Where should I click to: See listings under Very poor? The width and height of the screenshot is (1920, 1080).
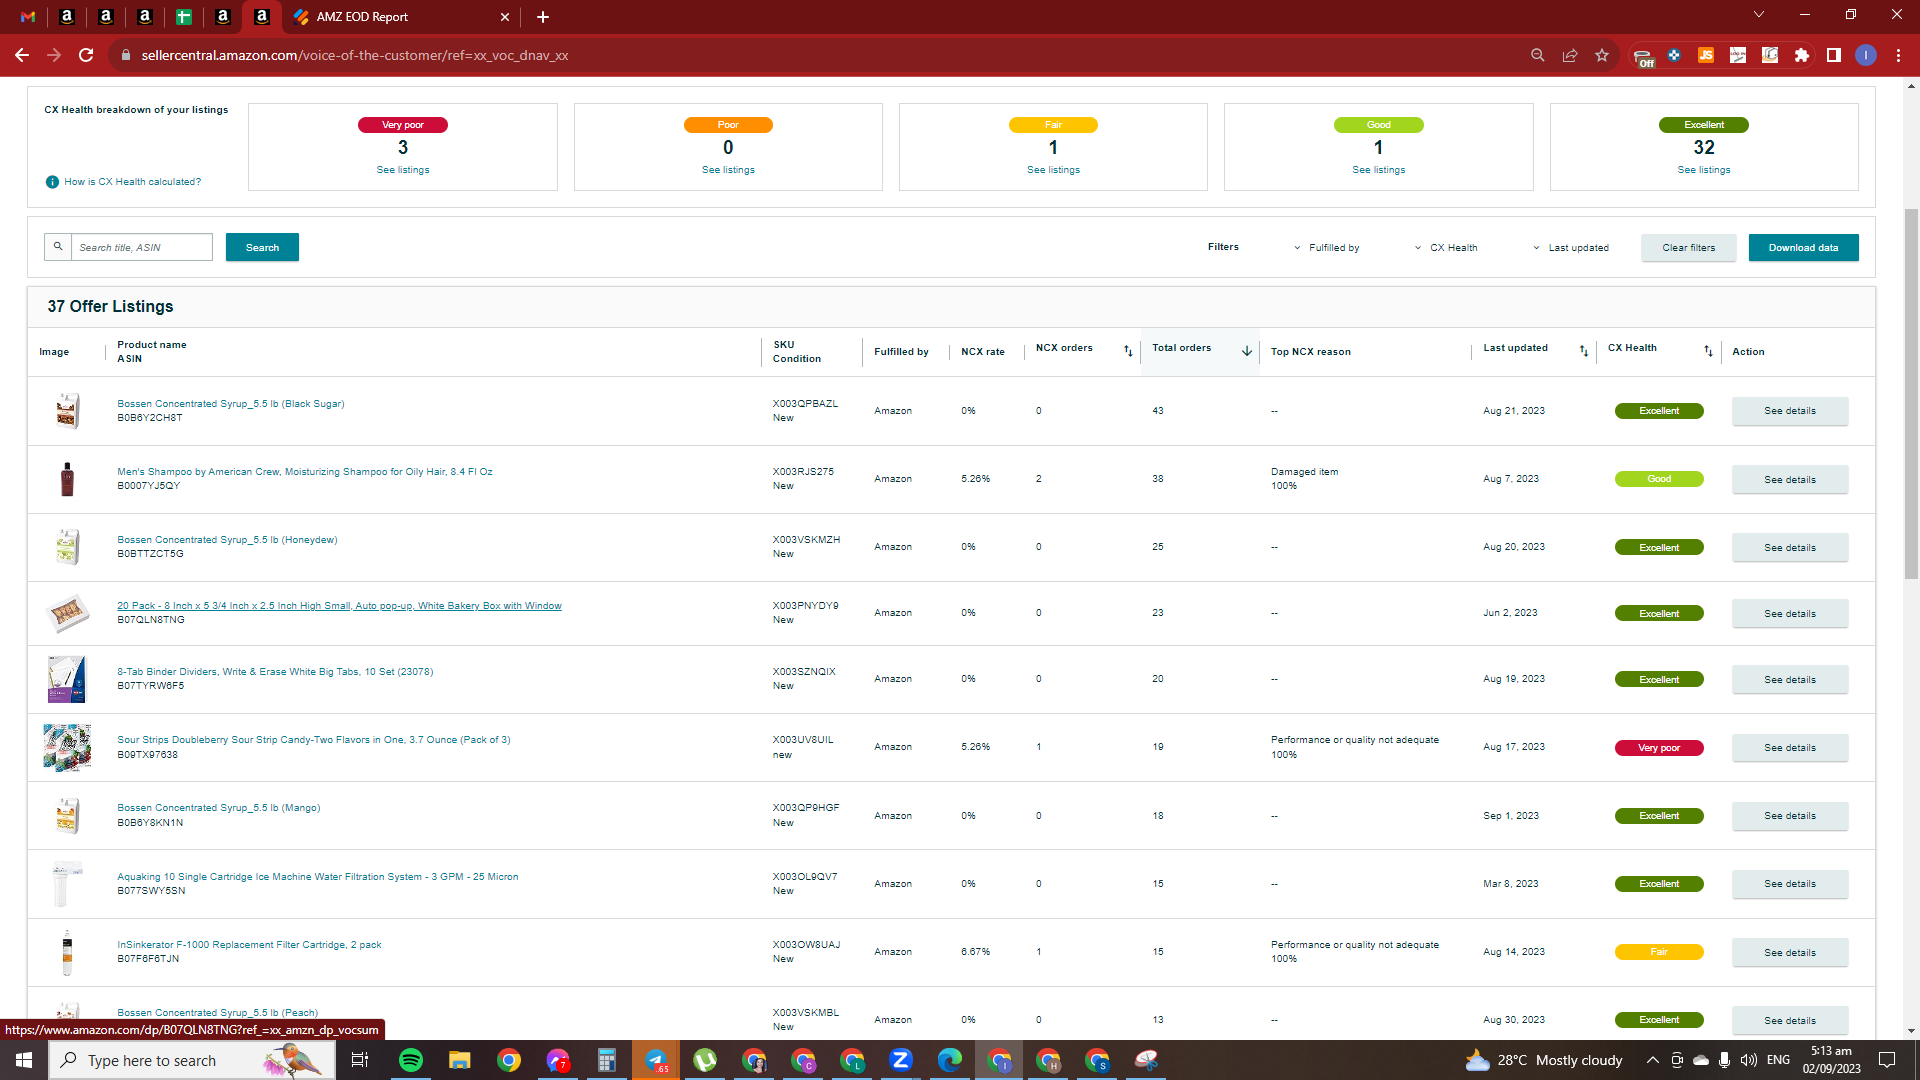tap(403, 170)
